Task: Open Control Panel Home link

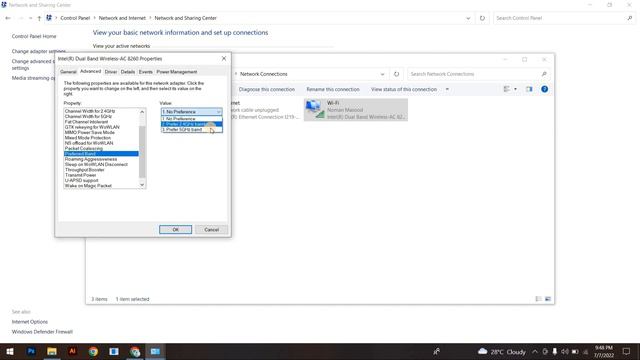Action: pos(34,36)
